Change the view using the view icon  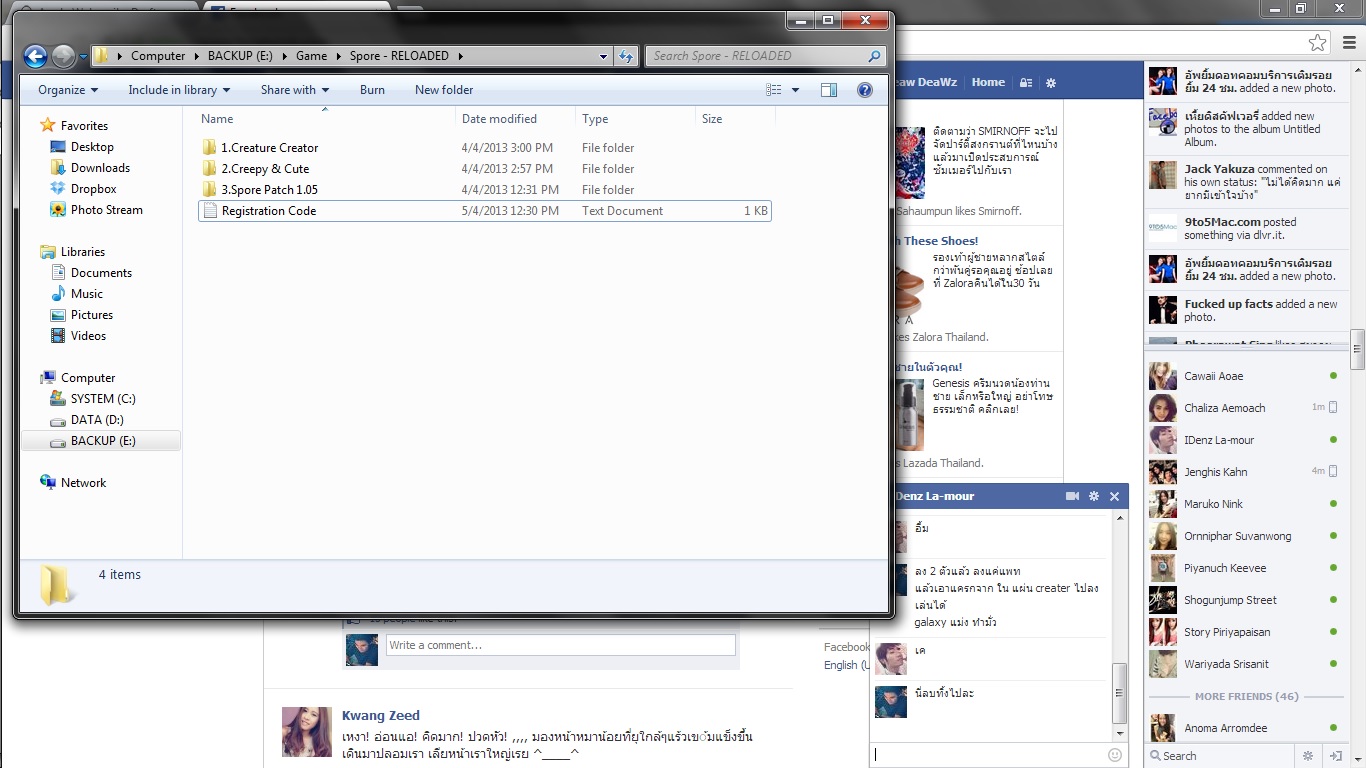(x=774, y=90)
